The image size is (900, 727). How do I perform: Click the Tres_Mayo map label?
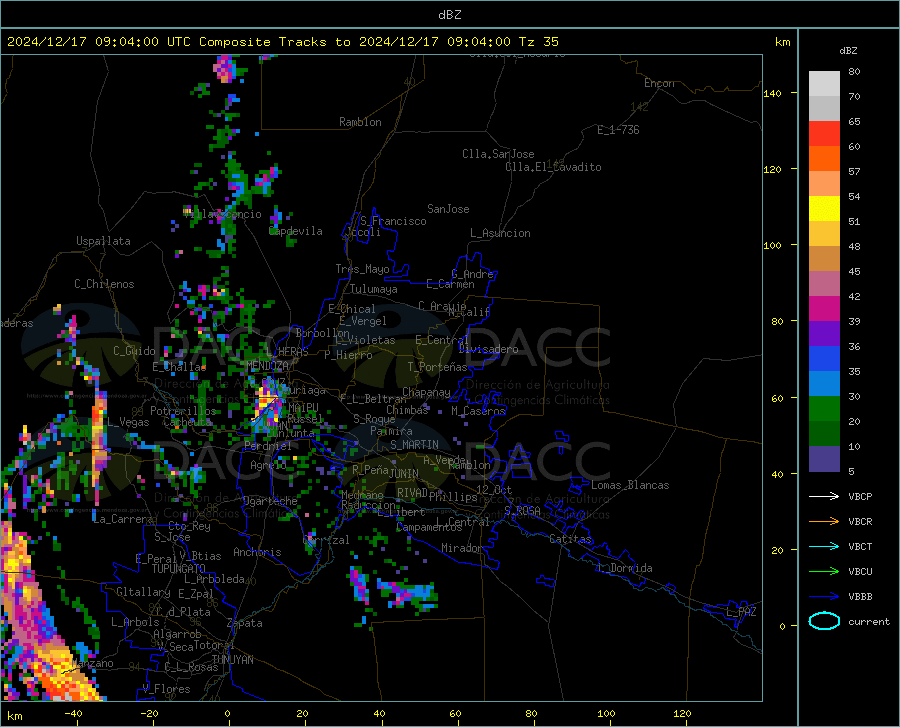pyautogui.click(x=362, y=269)
